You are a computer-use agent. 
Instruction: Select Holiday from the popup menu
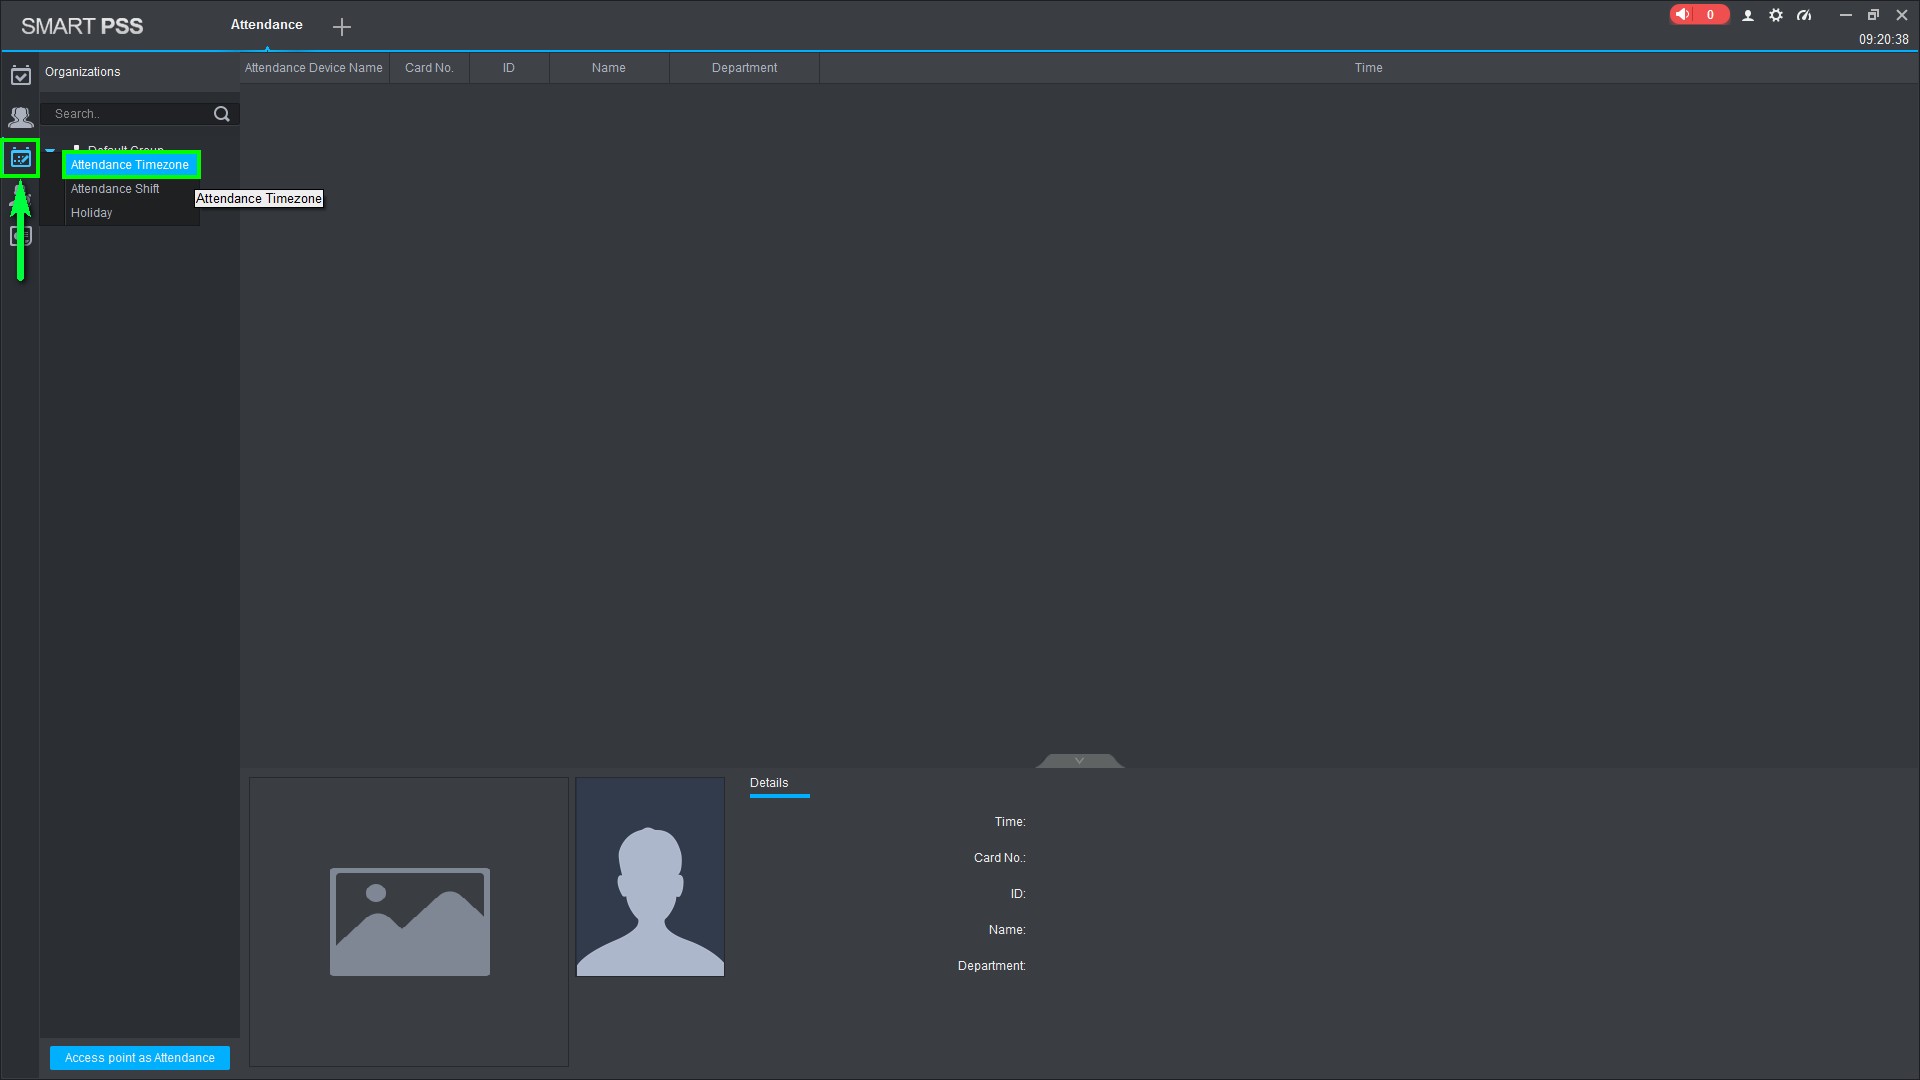(92, 213)
